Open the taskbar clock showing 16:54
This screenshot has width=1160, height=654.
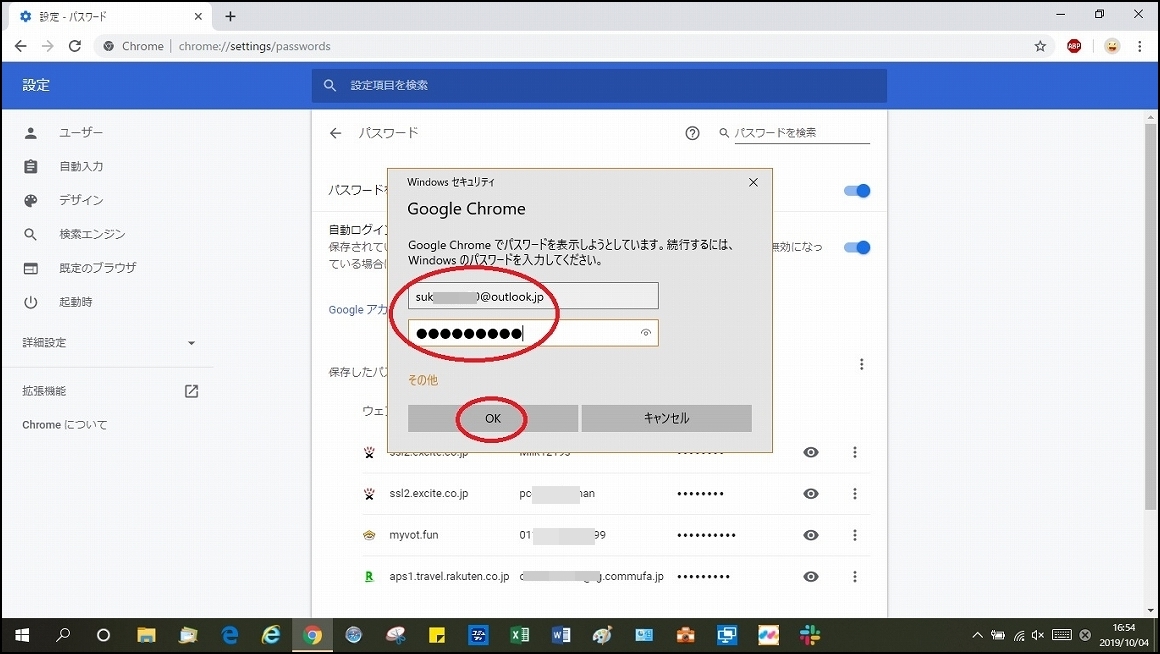(1124, 635)
